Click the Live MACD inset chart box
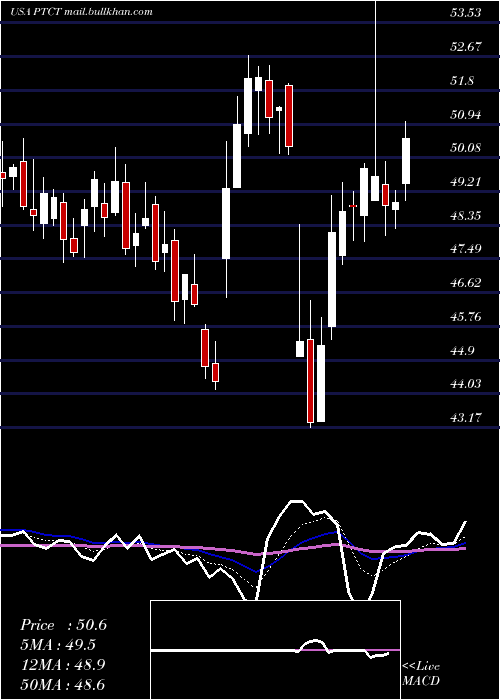The image size is (500, 700). pyautogui.click(x=275, y=650)
